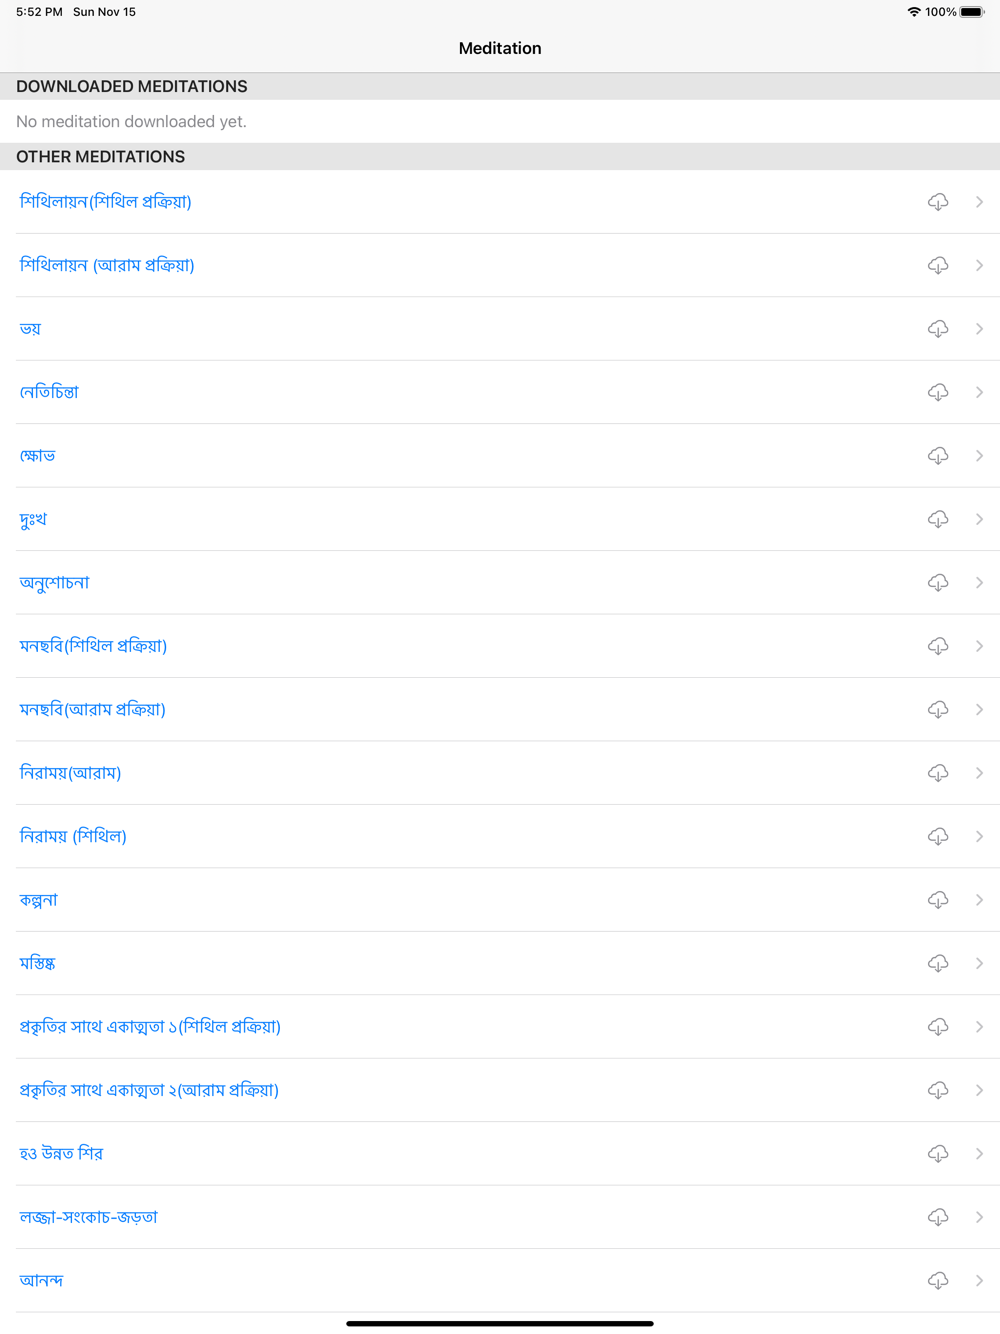Download হও উন্নত শির using cloud icon
Viewport: 1000px width, 1334px height.
click(938, 1154)
